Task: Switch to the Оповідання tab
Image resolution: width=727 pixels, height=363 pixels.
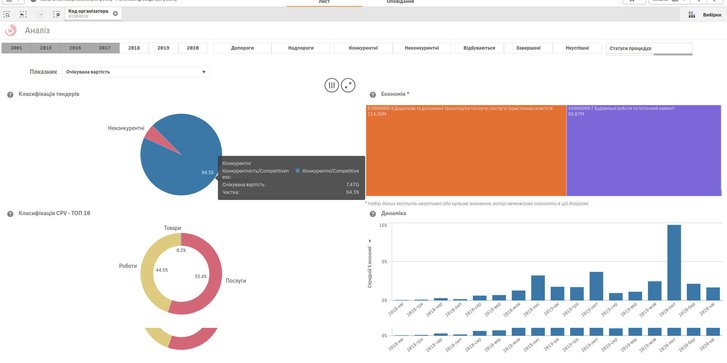Action: click(400, 2)
